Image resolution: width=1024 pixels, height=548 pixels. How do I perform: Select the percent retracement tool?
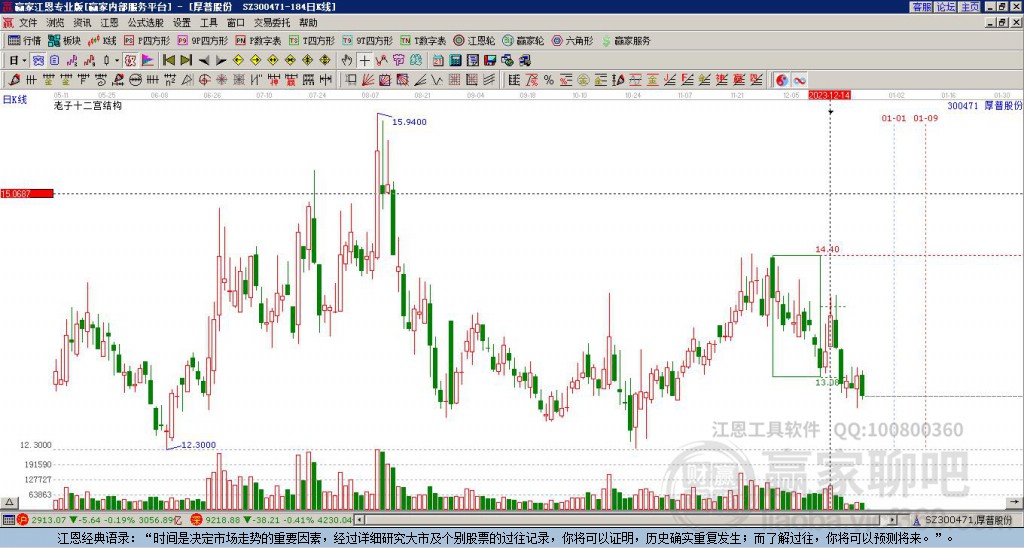pos(549,80)
